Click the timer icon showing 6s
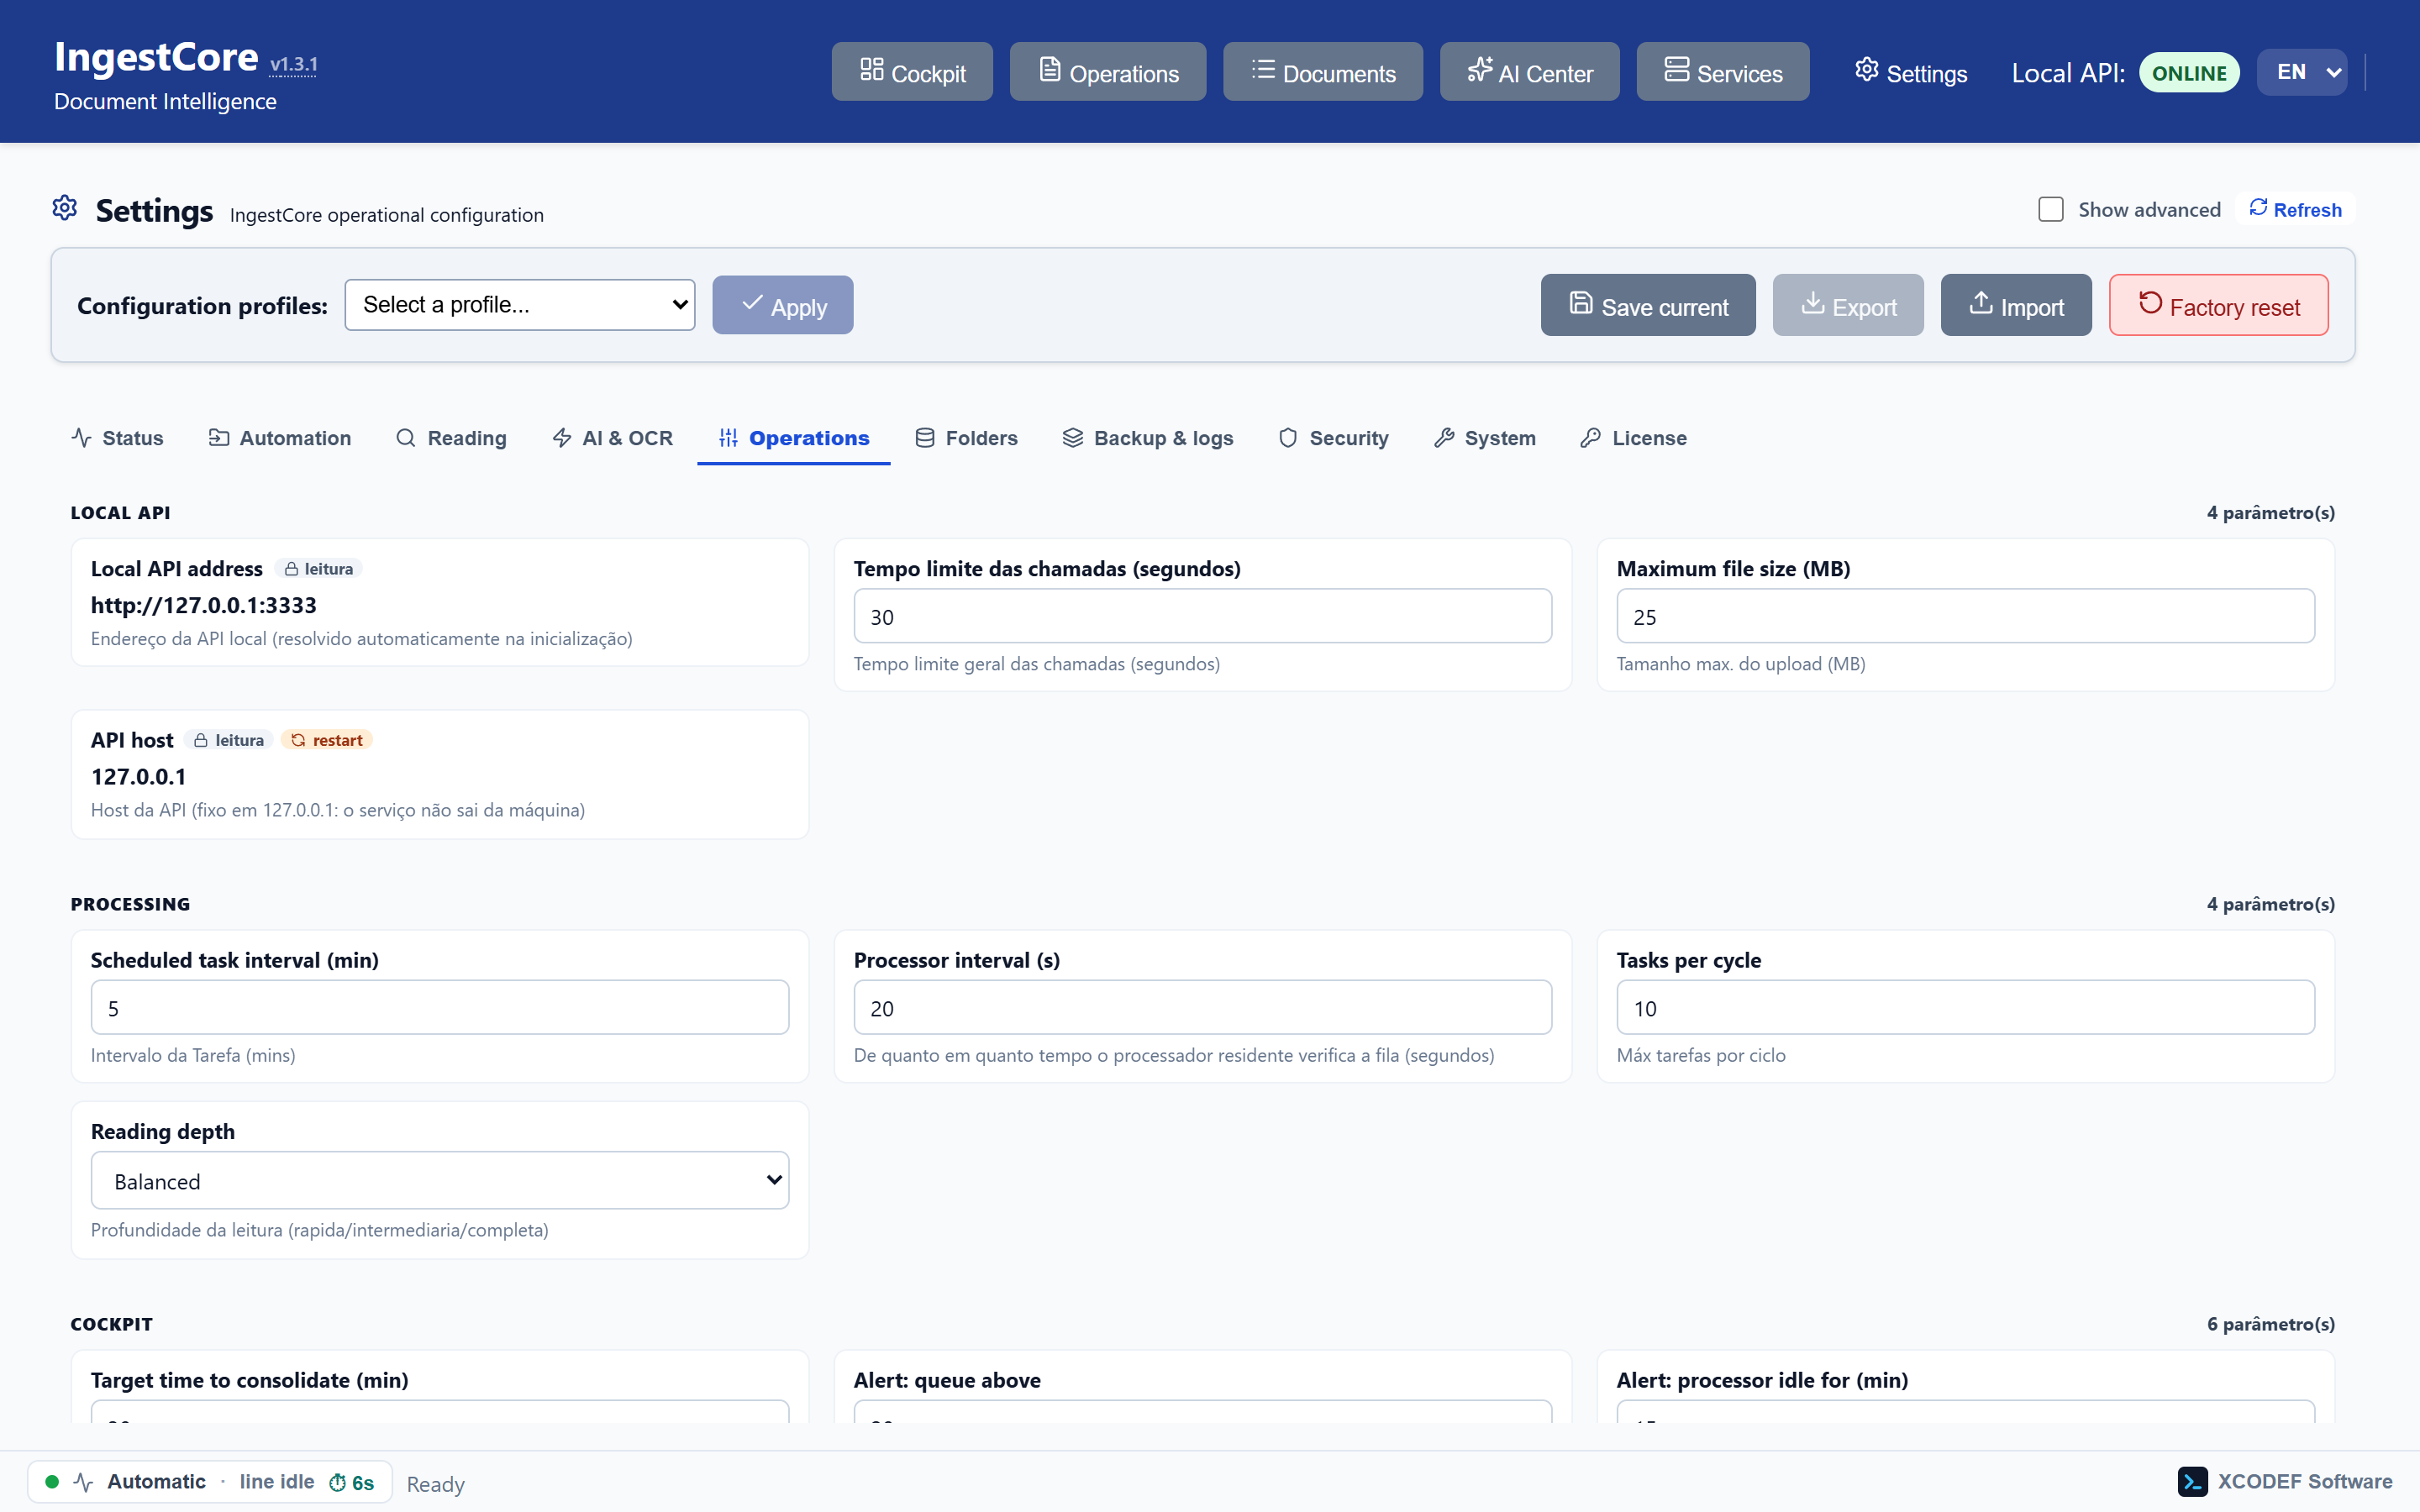 pyautogui.click(x=338, y=1482)
